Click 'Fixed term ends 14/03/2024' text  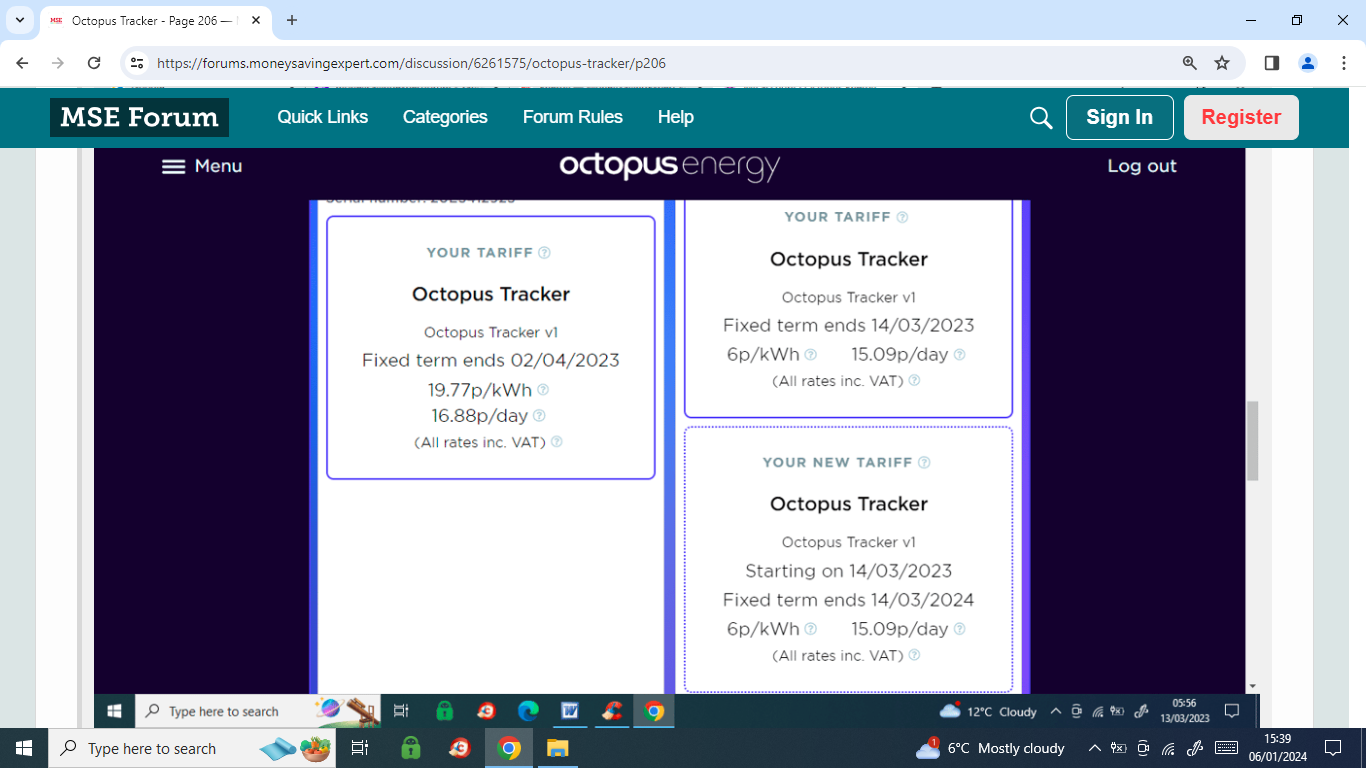tap(849, 600)
